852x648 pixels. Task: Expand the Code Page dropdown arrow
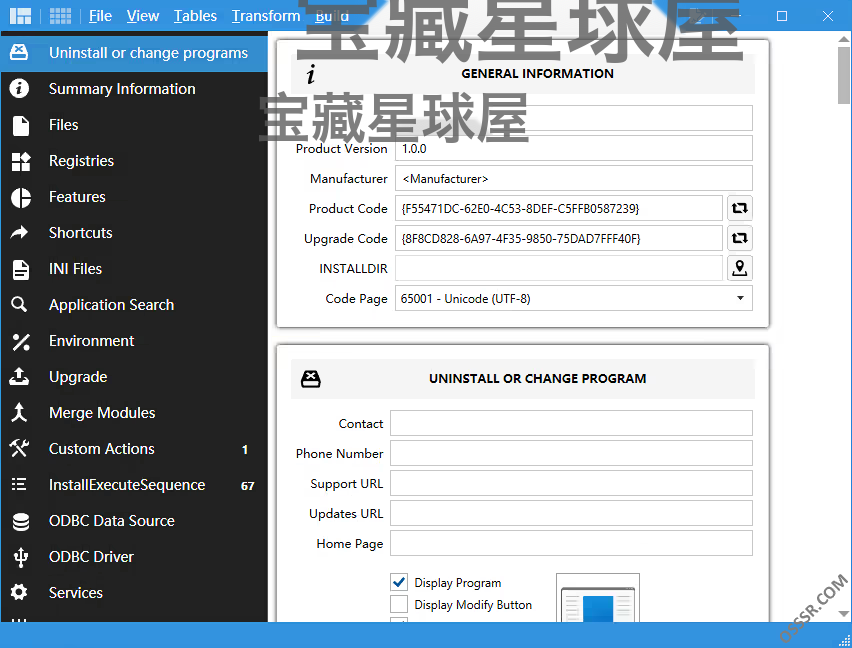(740, 298)
